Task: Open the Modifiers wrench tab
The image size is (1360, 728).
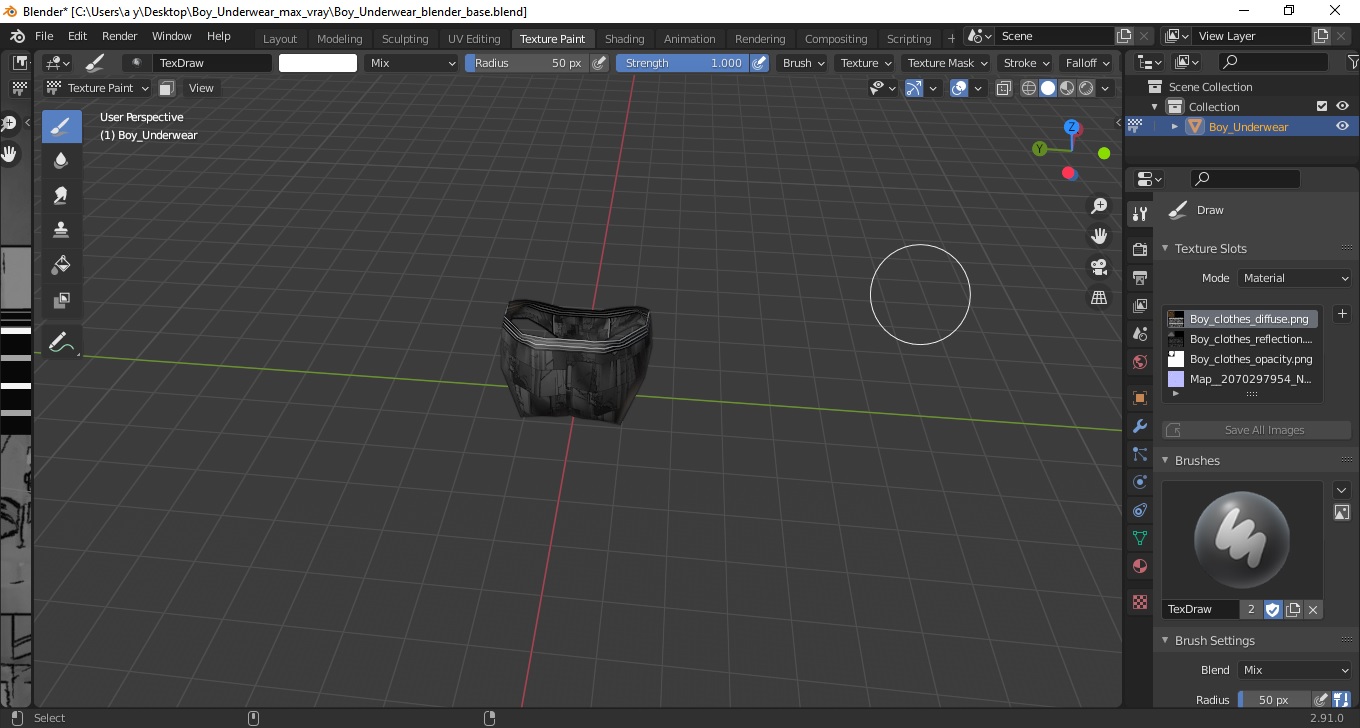Action: pyautogui.click(x=1139, y=426)
